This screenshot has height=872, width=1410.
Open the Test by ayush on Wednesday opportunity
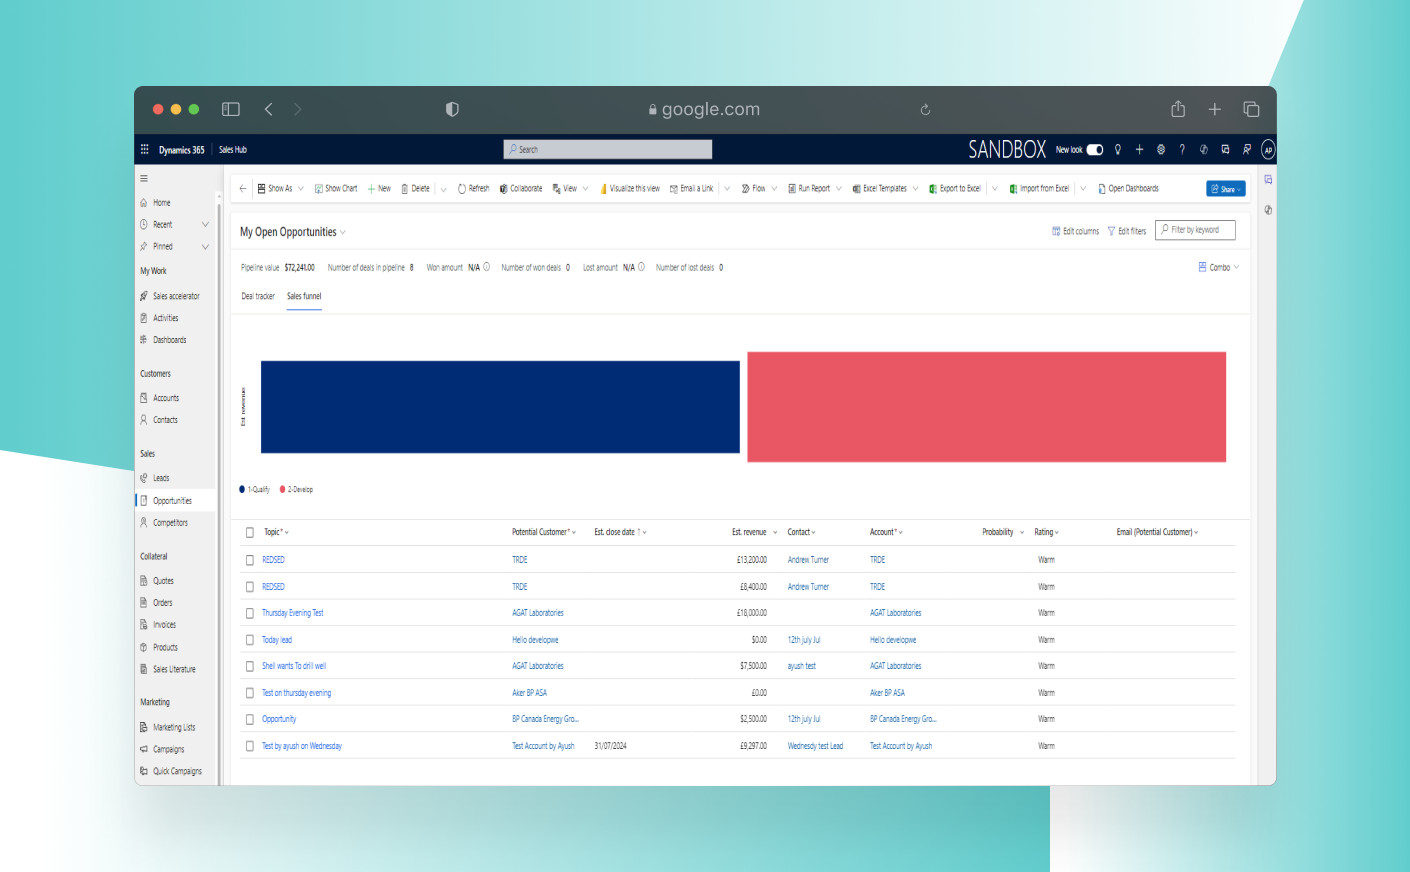pyautogui.click(x=301, y=745)
